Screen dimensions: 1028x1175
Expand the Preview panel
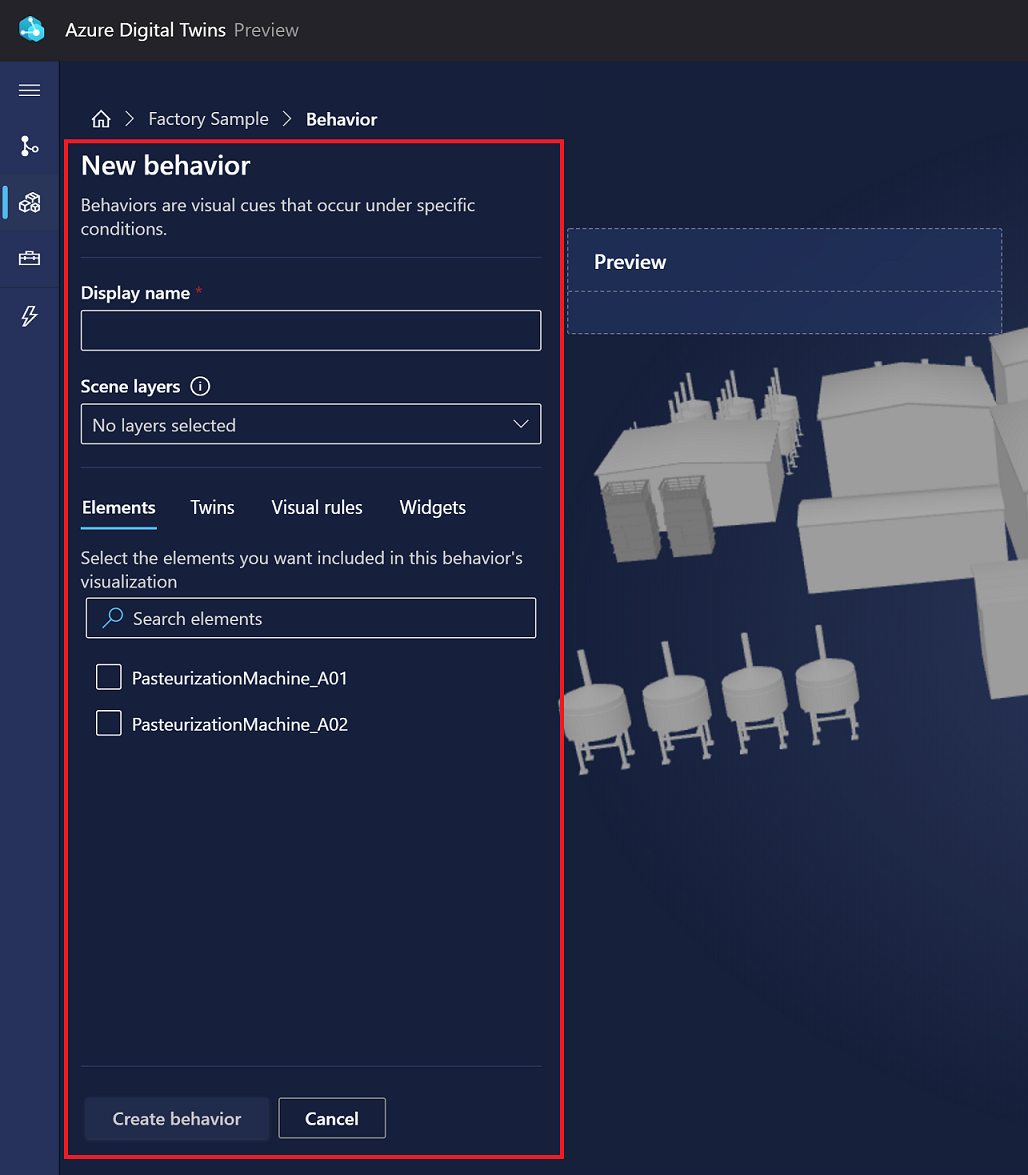(630, 262)
